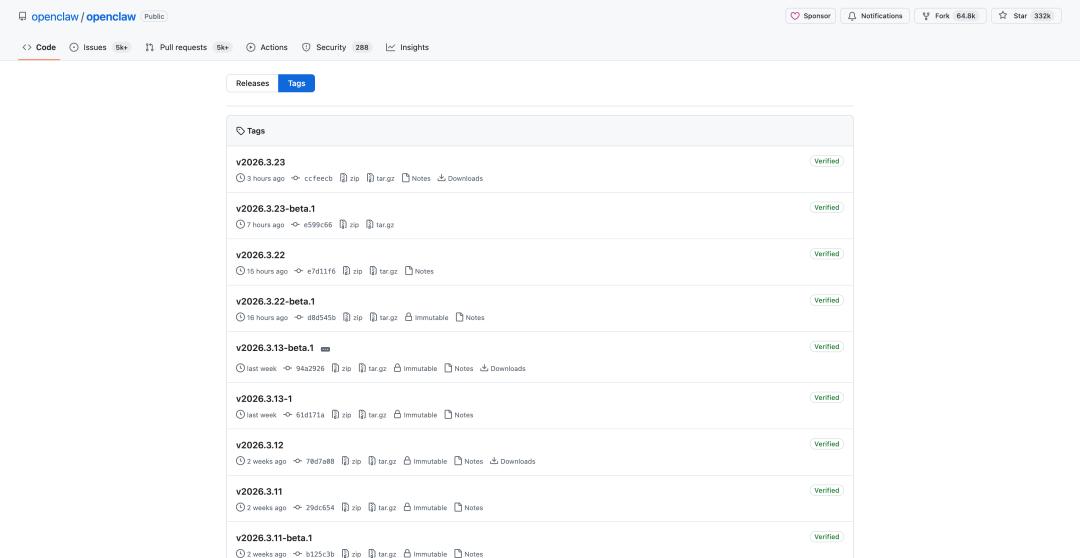This screenshot has width=1080, height=558.
Task: Download zip for v2026.3.23-beta.1
Action: [x=349, y=225]
